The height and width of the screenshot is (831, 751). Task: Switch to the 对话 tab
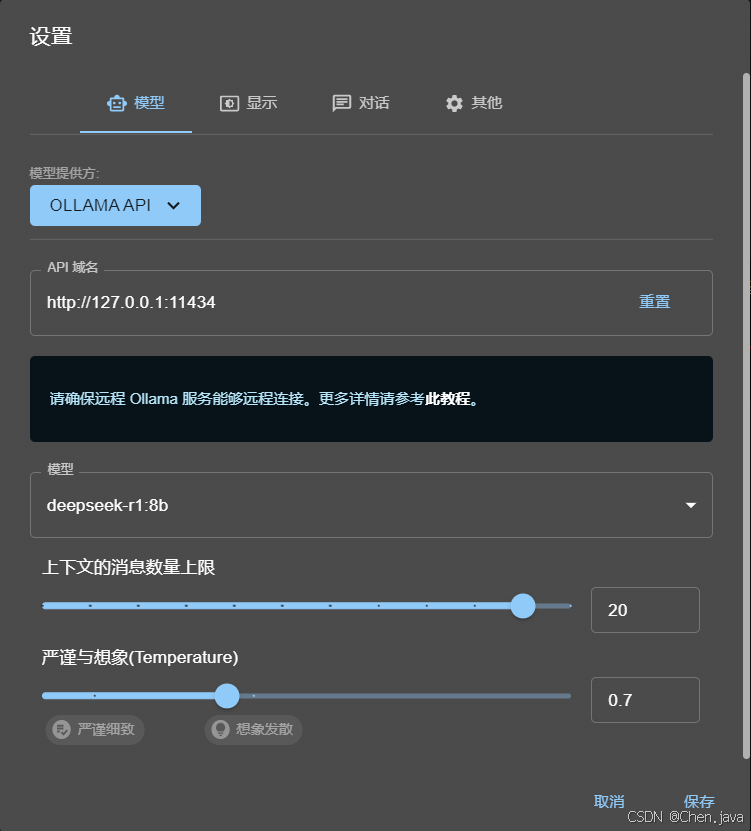click(x=360, y=103)
